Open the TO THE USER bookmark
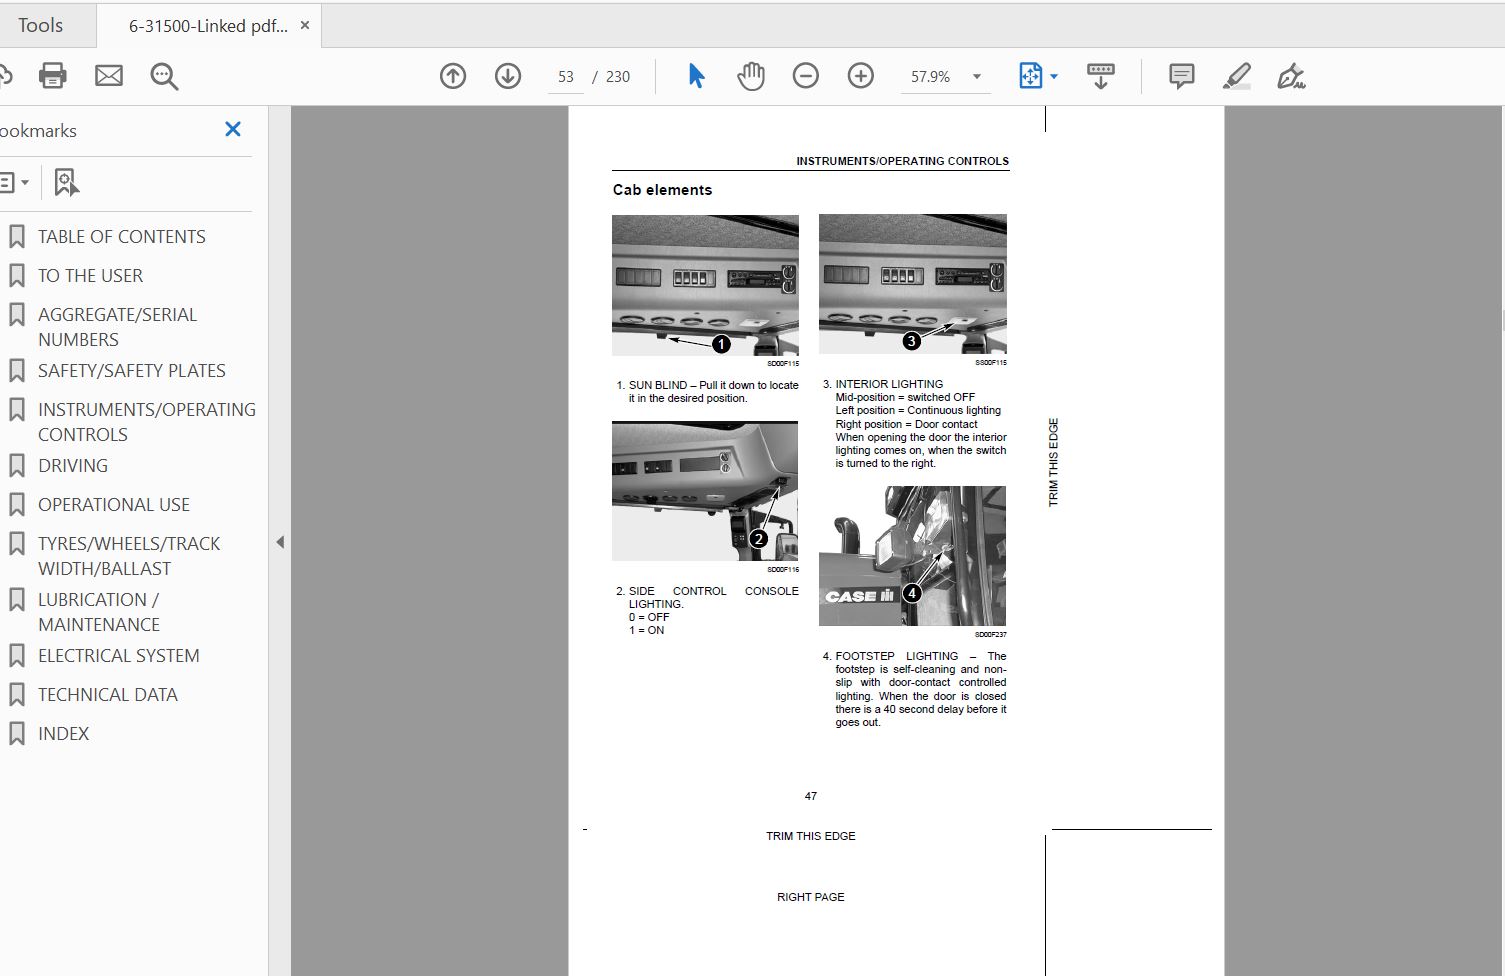1505x976 pixels. [x=90, y=276]
